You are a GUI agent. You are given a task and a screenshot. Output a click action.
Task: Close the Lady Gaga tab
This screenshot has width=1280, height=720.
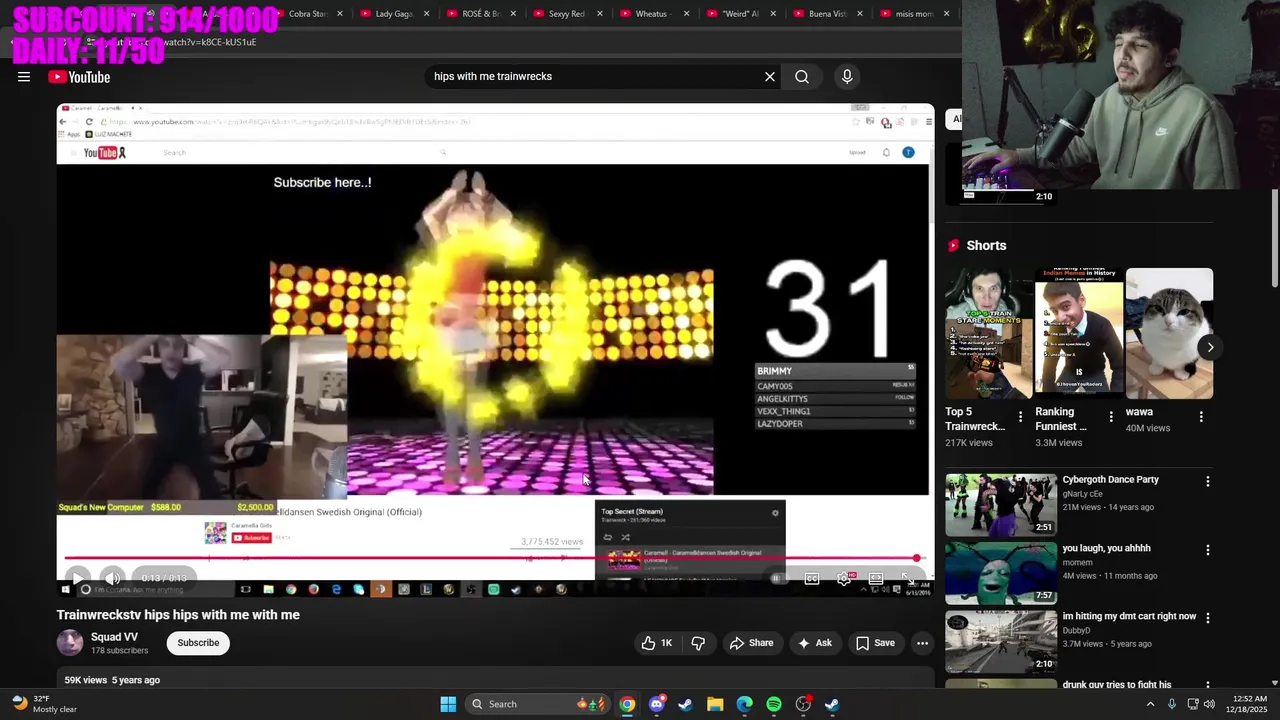[x=426, y=14]
